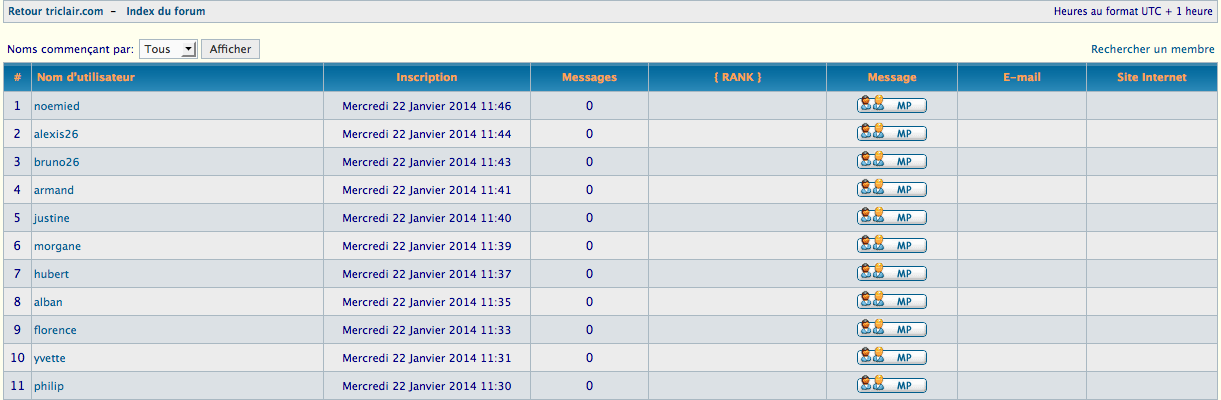
Task: View yvette's profile link
Action: pyautogui.click(x=50, y=358)
